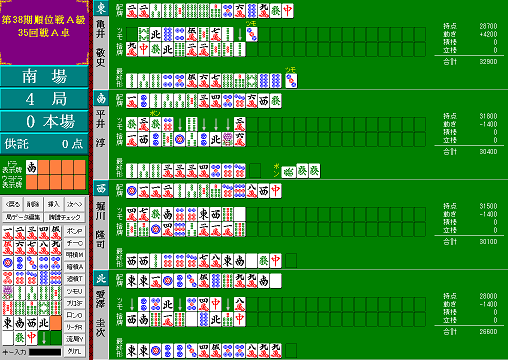Select the bird one-bamboo palette tile
508x360 pixels.
[8, 293]
